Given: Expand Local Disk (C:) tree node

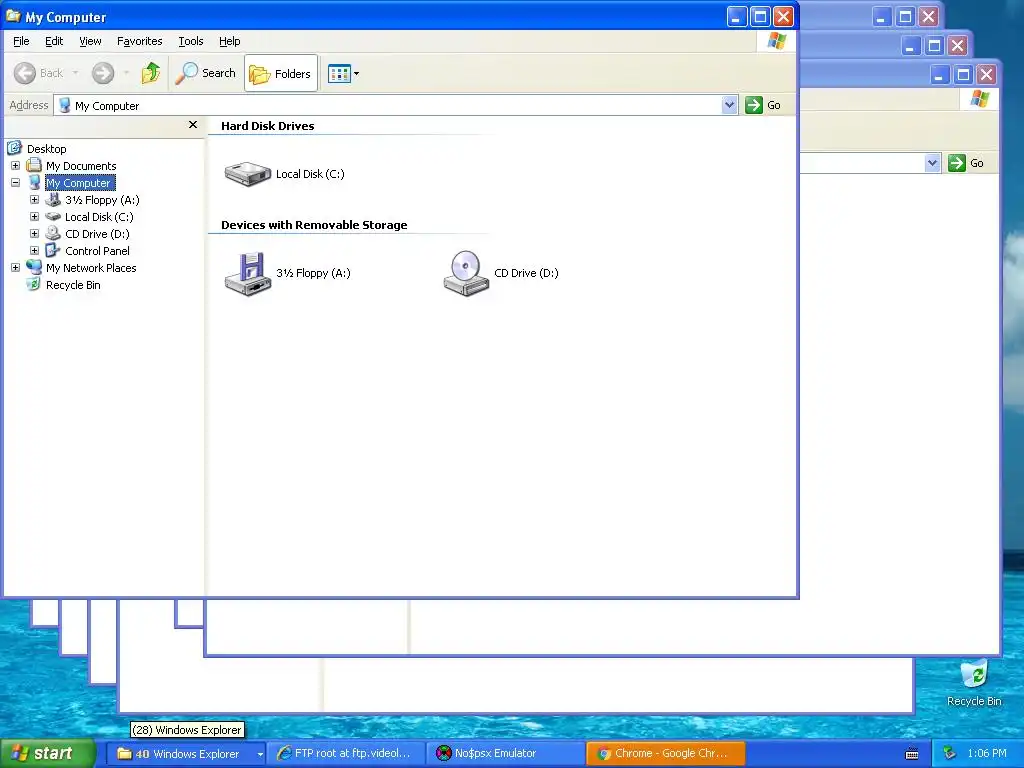Looking at the screenshot, I should click(x=35, y=217).
